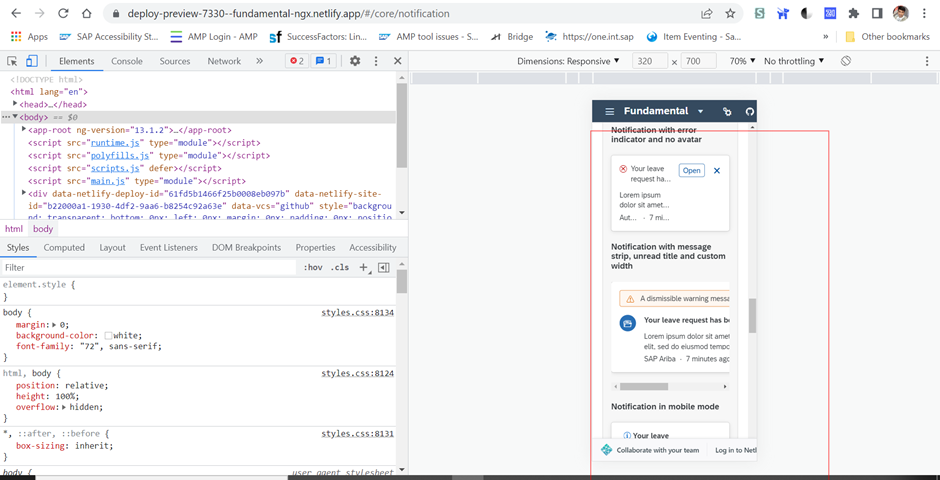Open the No throttling dropdown
This screenshot has height=480, width=940.
pyautogui.click(x=794, y=61)
